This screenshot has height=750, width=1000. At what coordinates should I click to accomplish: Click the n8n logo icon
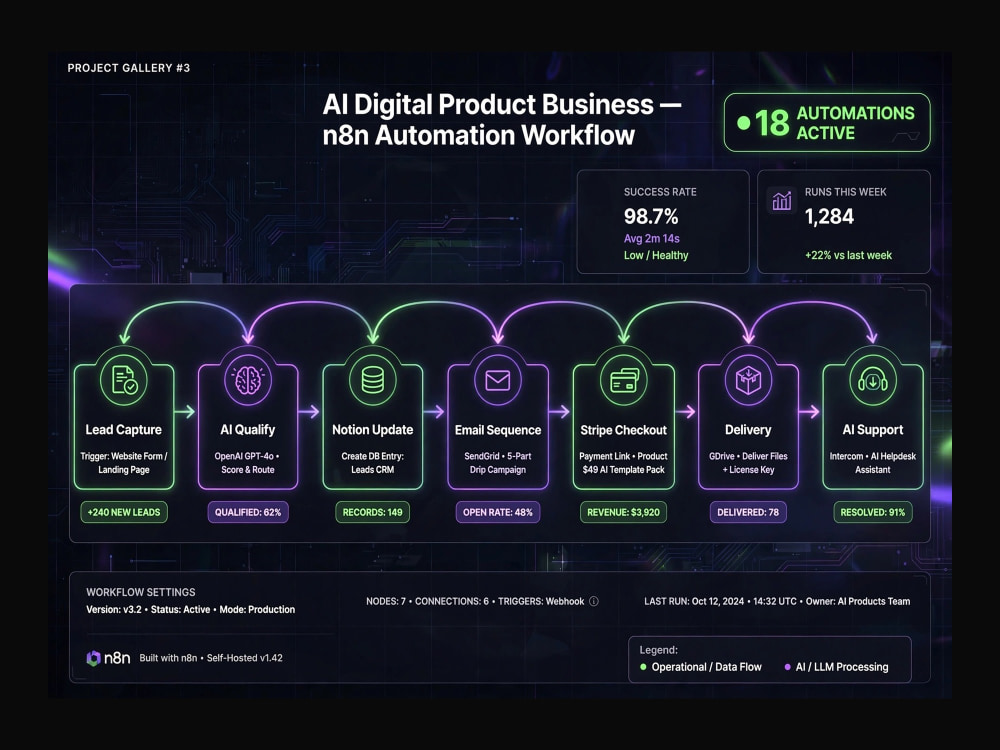[93, 658]
